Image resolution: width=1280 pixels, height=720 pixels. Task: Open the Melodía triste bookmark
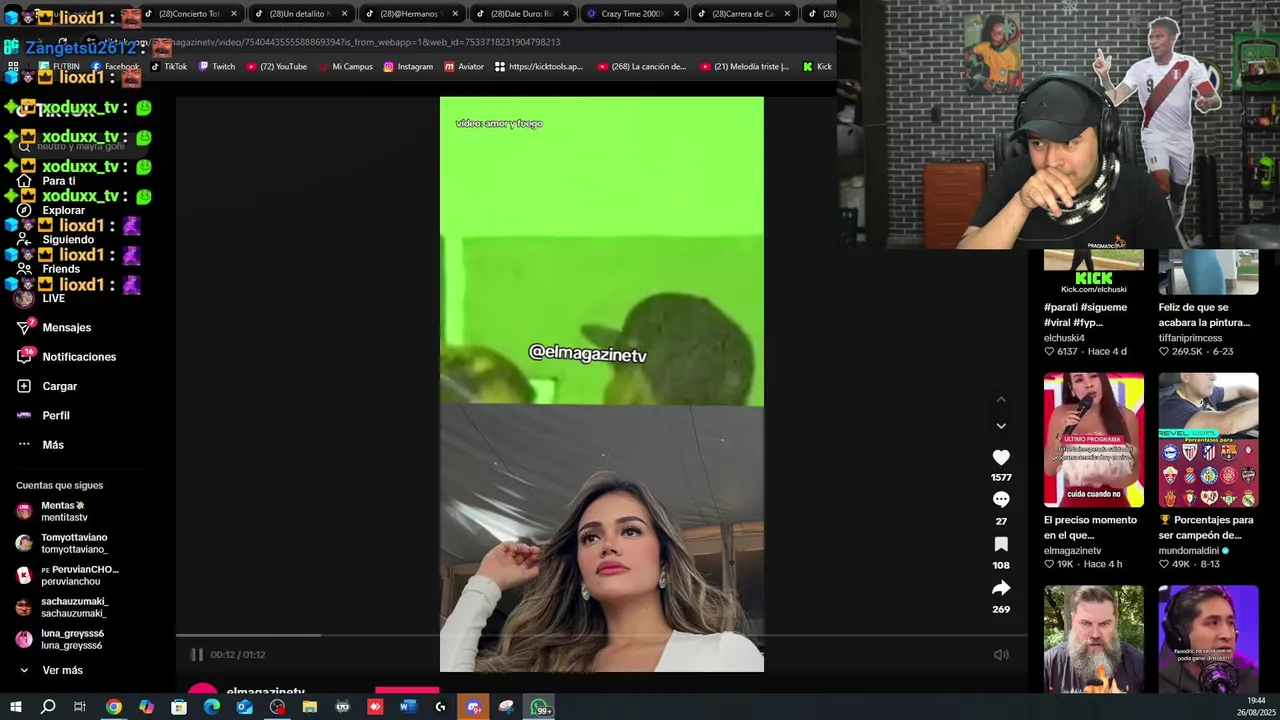tap(745, 67)
